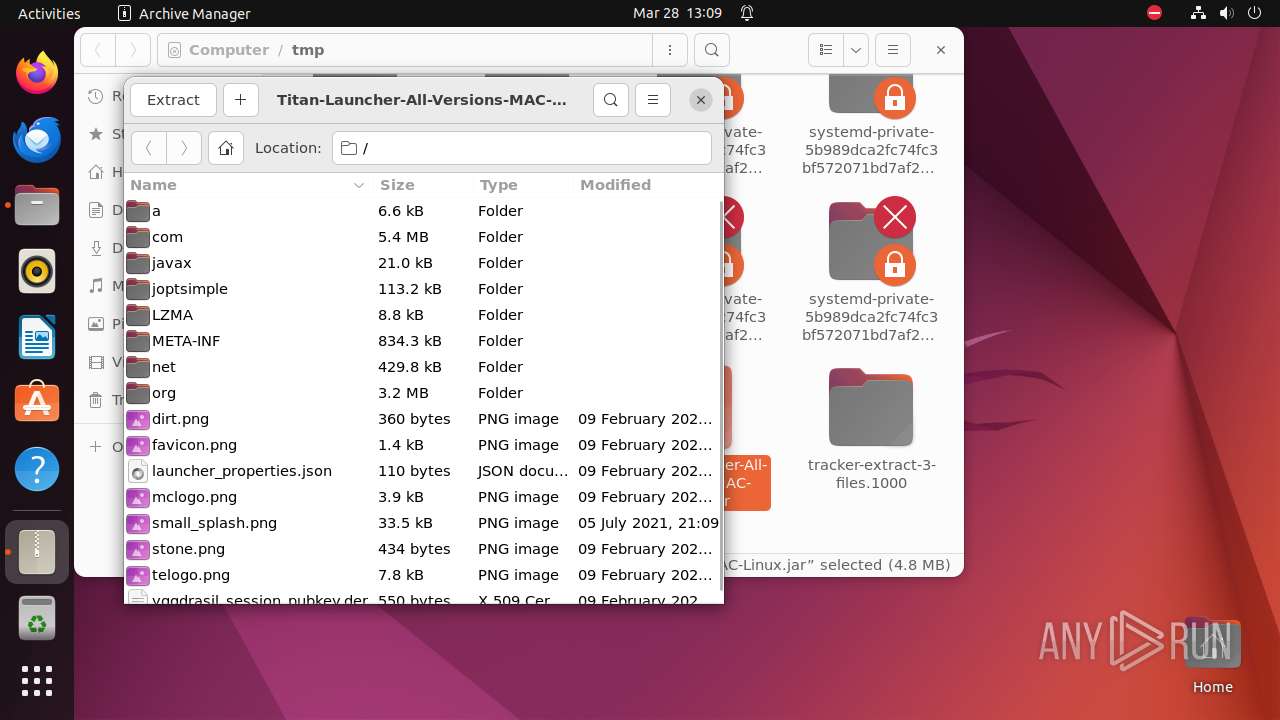Open Archive Manager dock icon
This screenshot has height=720, width=1280.
point(37,552)
